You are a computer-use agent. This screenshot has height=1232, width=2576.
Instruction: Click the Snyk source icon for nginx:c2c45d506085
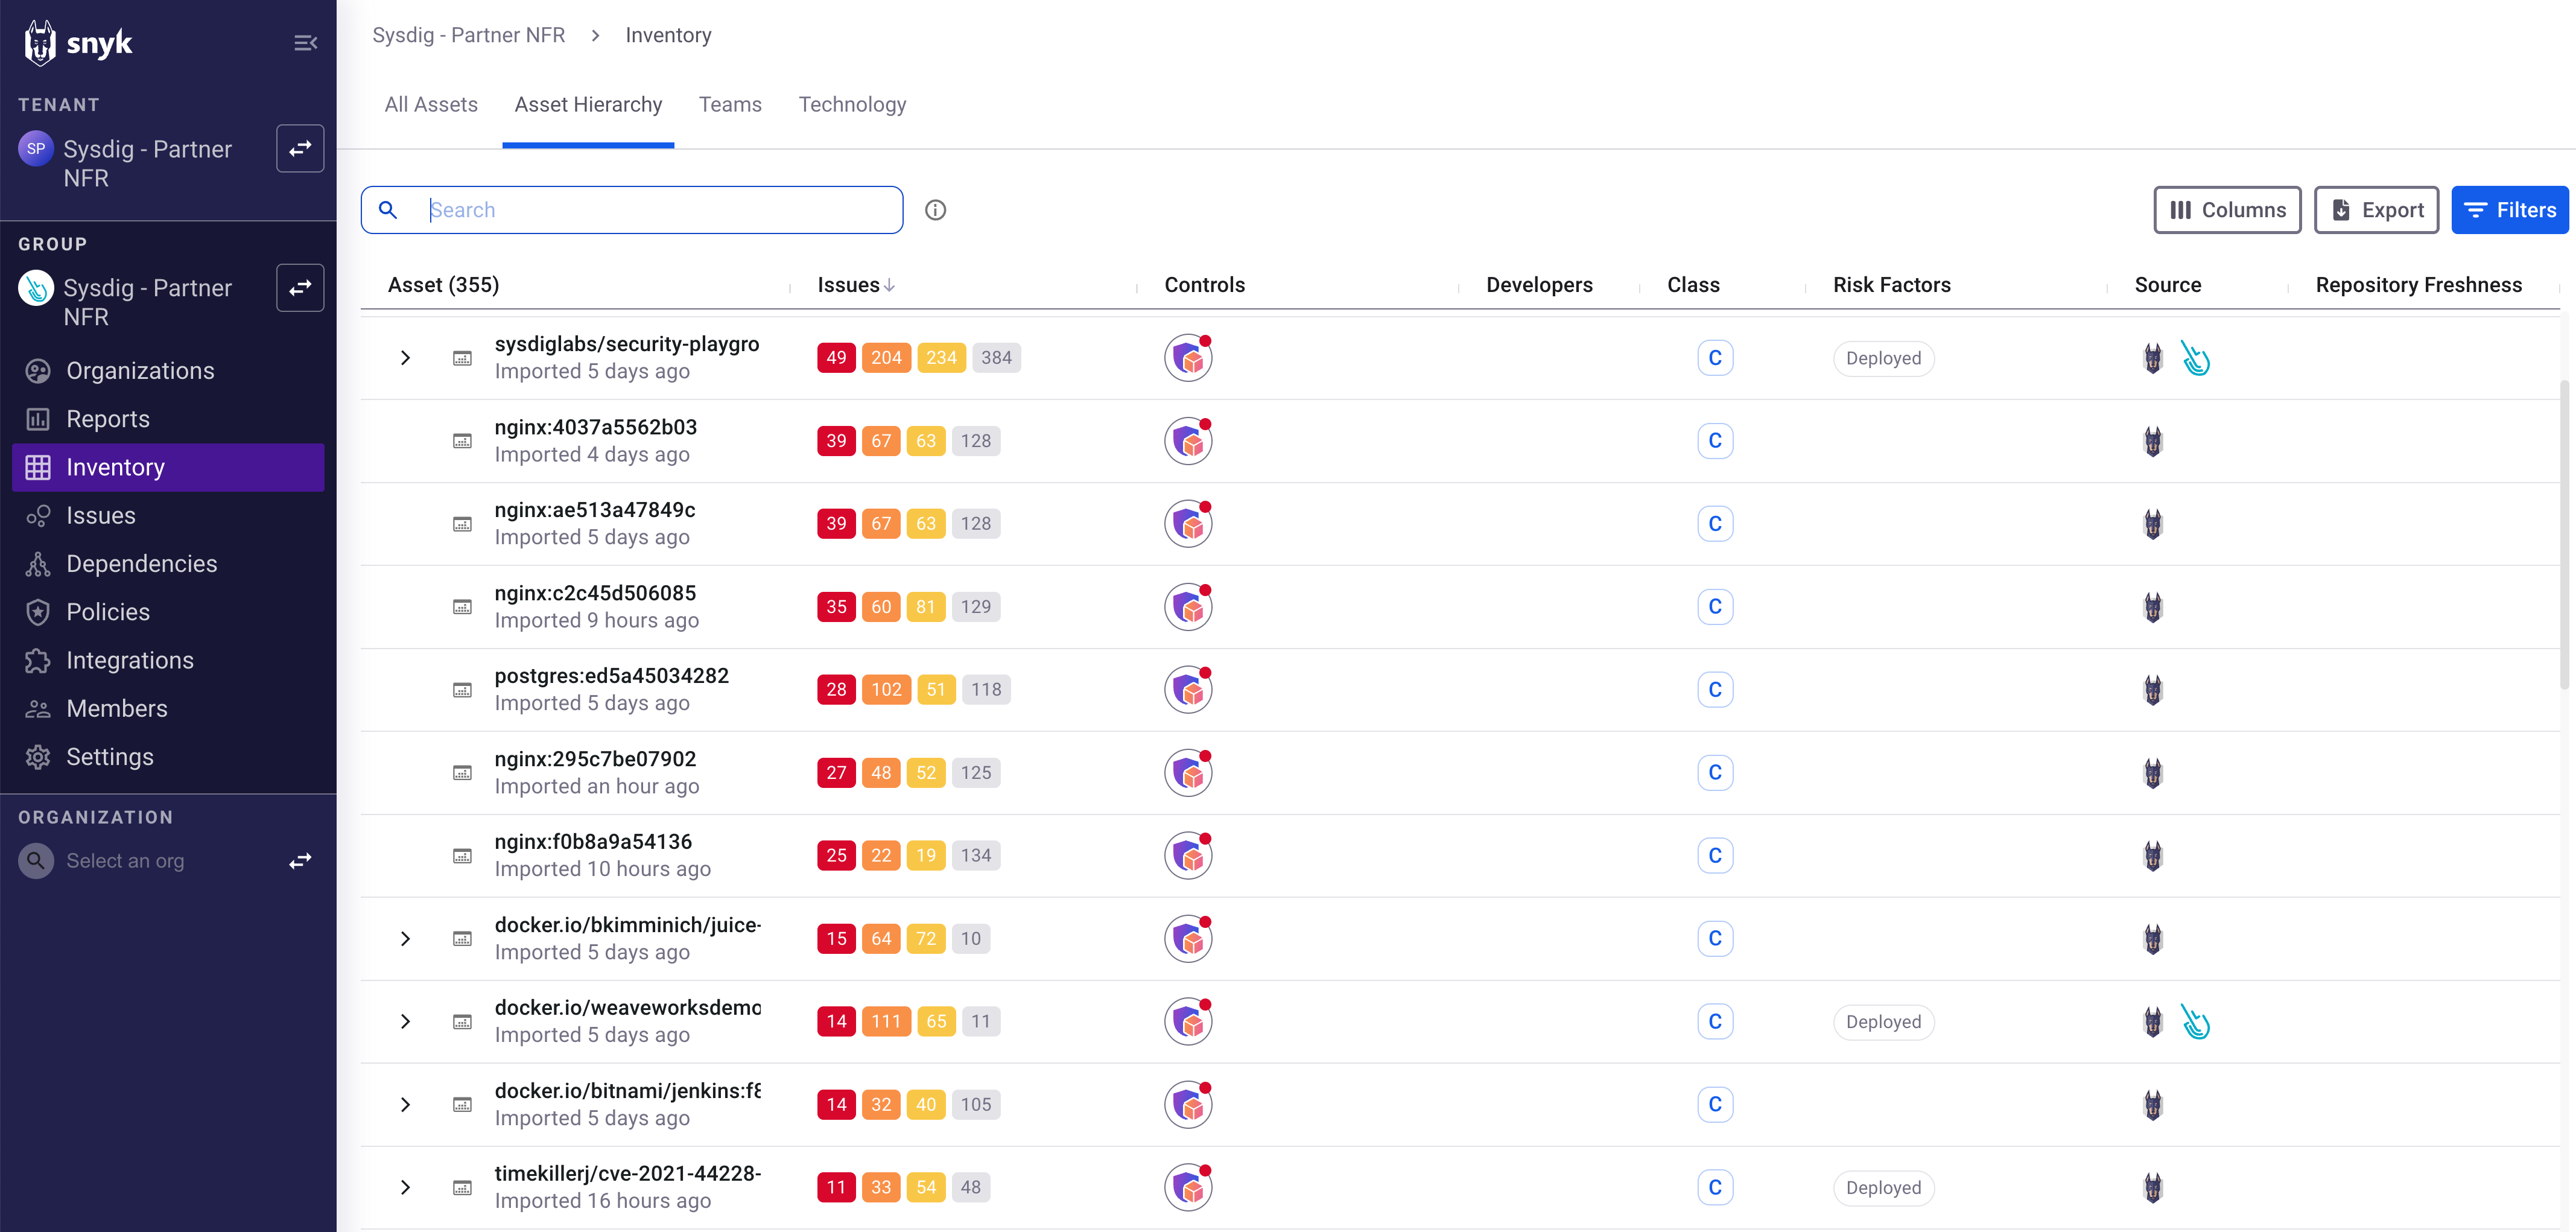point(2153,607)
